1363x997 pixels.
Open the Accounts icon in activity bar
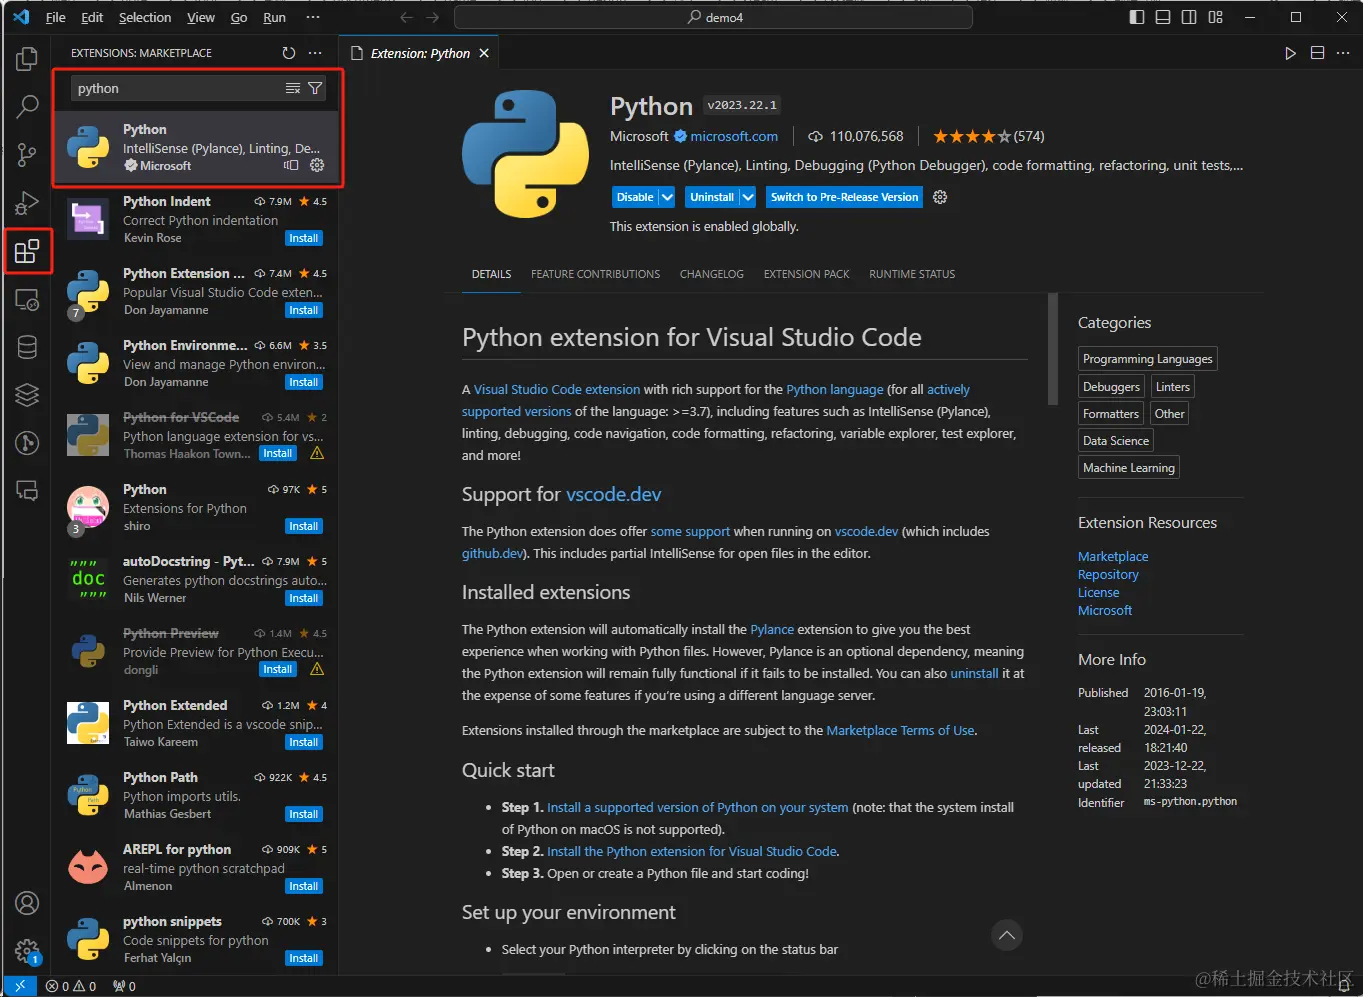tap(27, 903)
